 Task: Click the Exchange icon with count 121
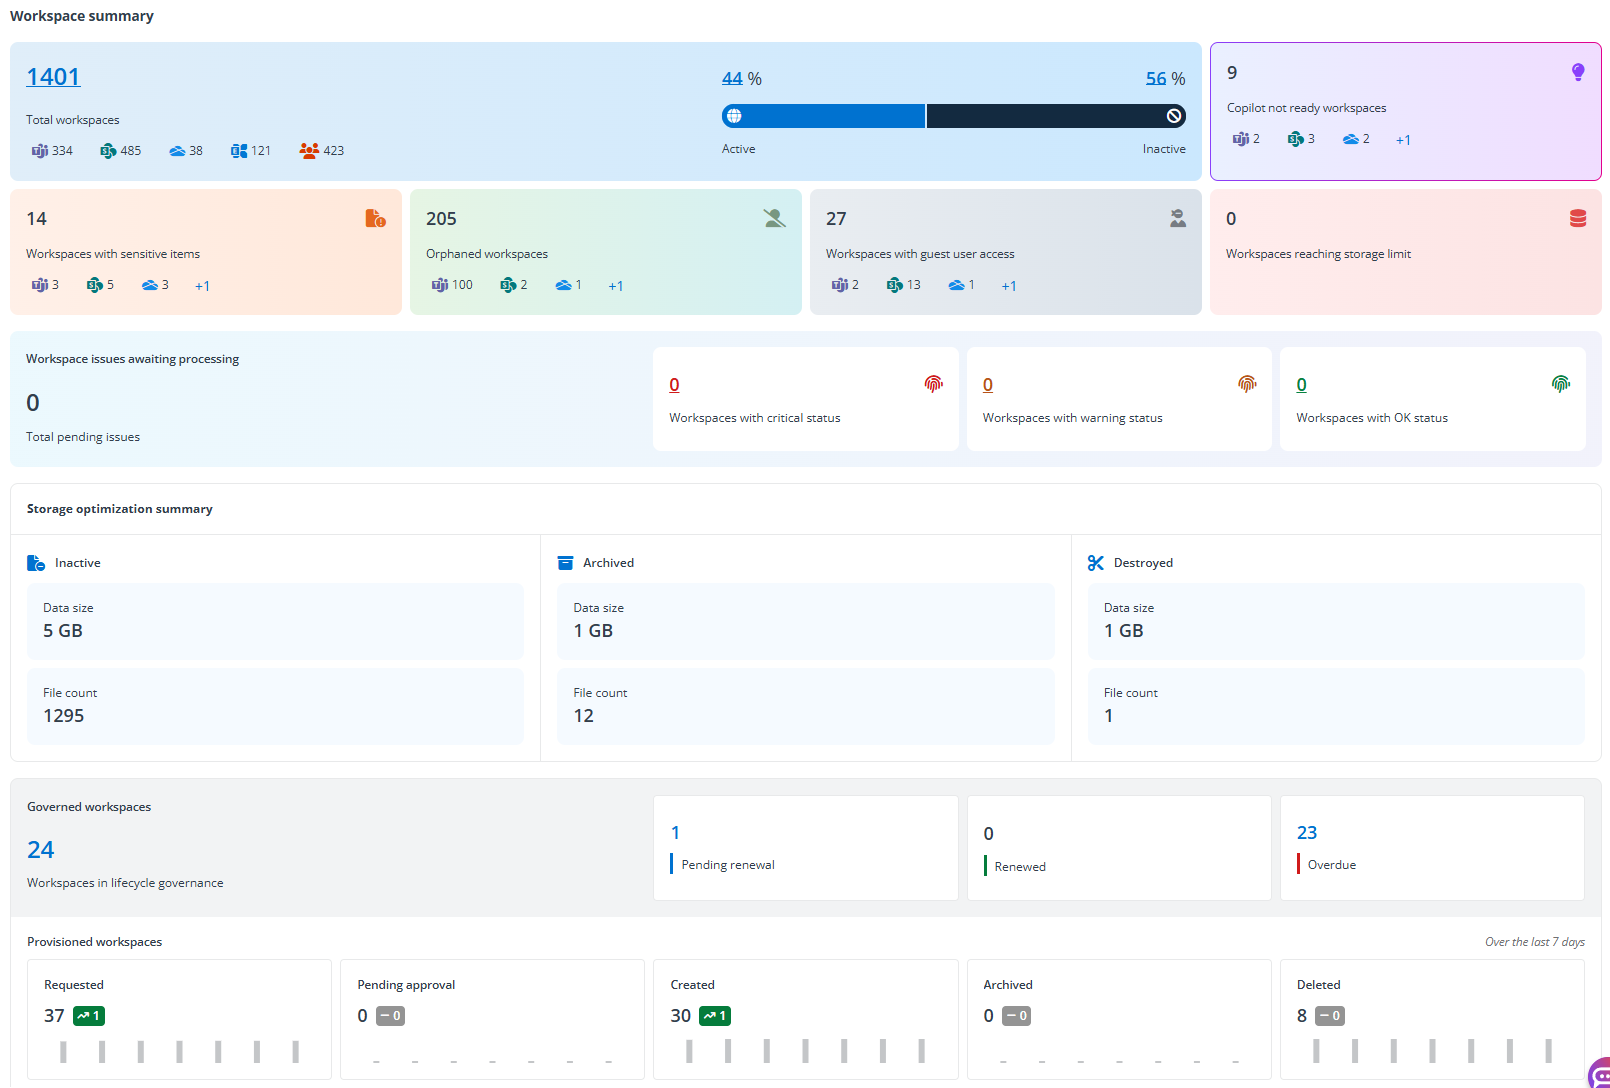pos(237,150)
